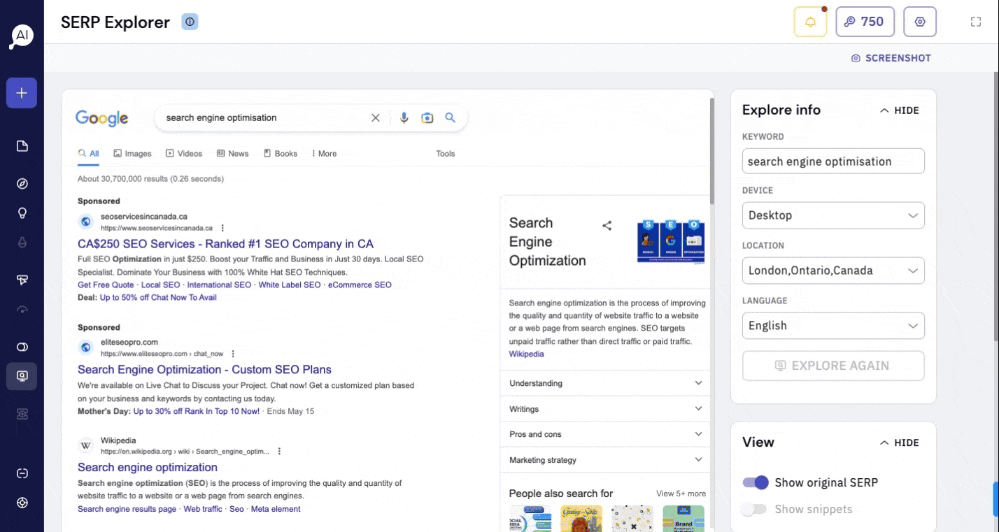This screenshot has width=999, height=532.
Task: Click the SERP preview vertical scrollbar
Action: [x=712, y=152]
